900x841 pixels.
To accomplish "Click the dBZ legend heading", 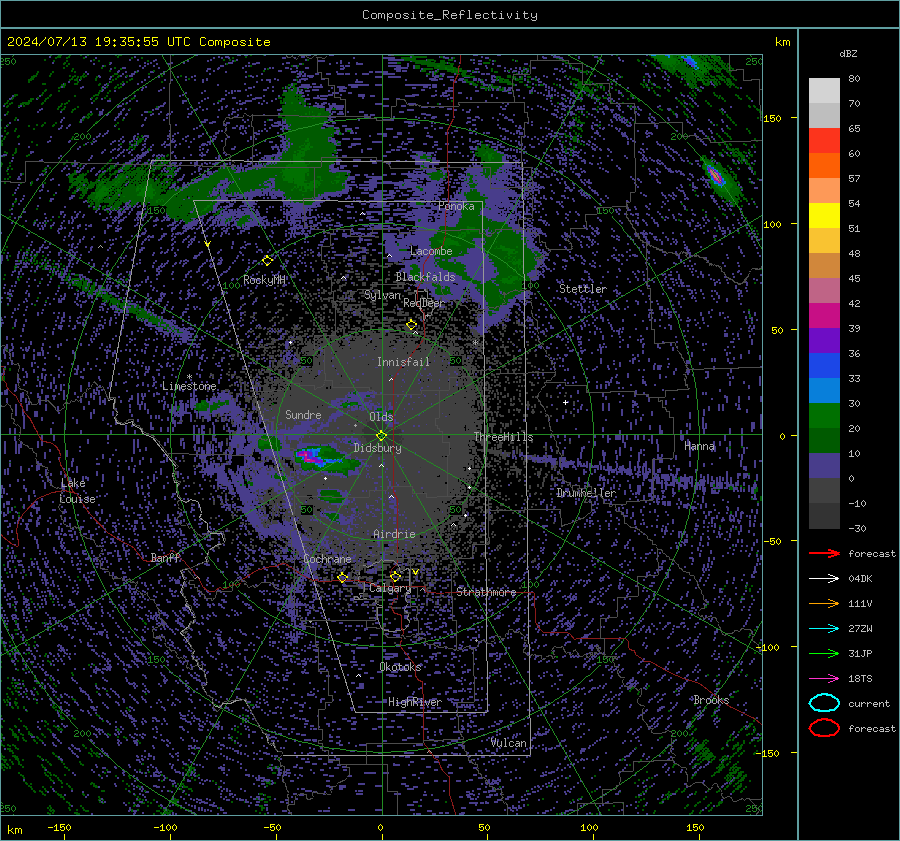I will point(848,53).
